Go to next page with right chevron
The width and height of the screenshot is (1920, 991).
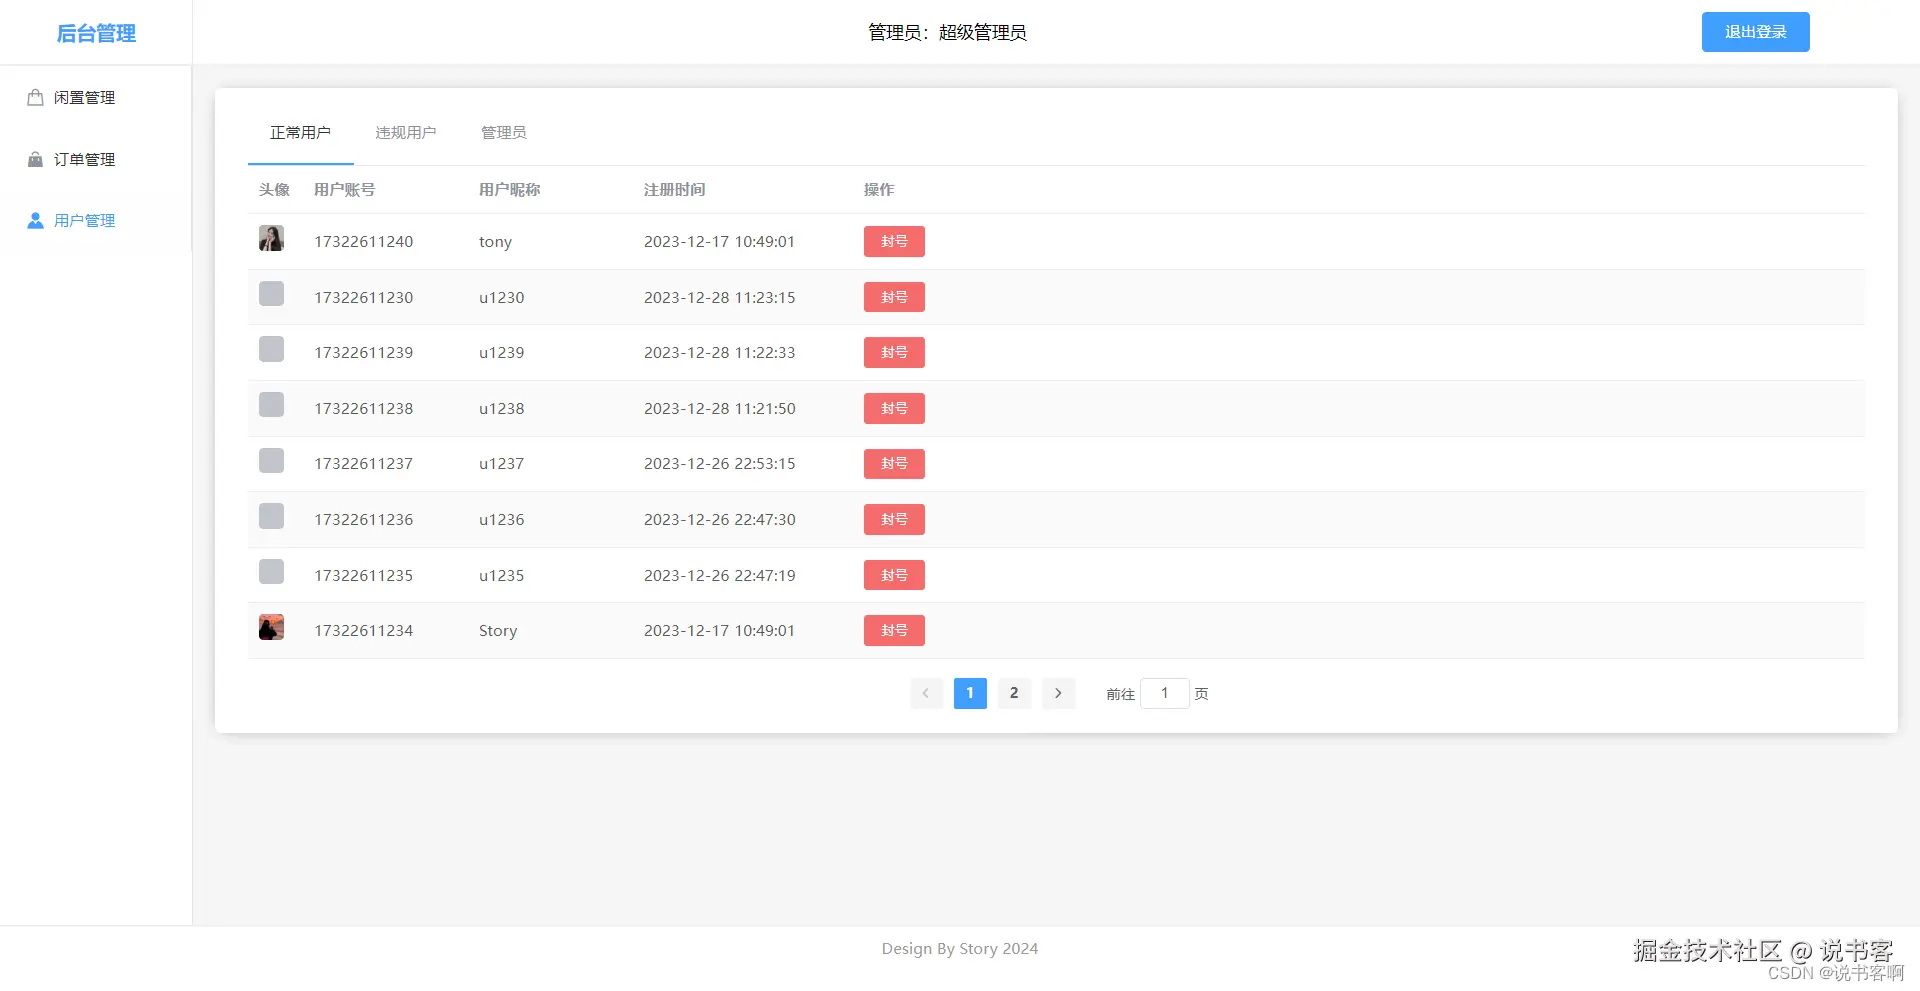point(1058,693)
